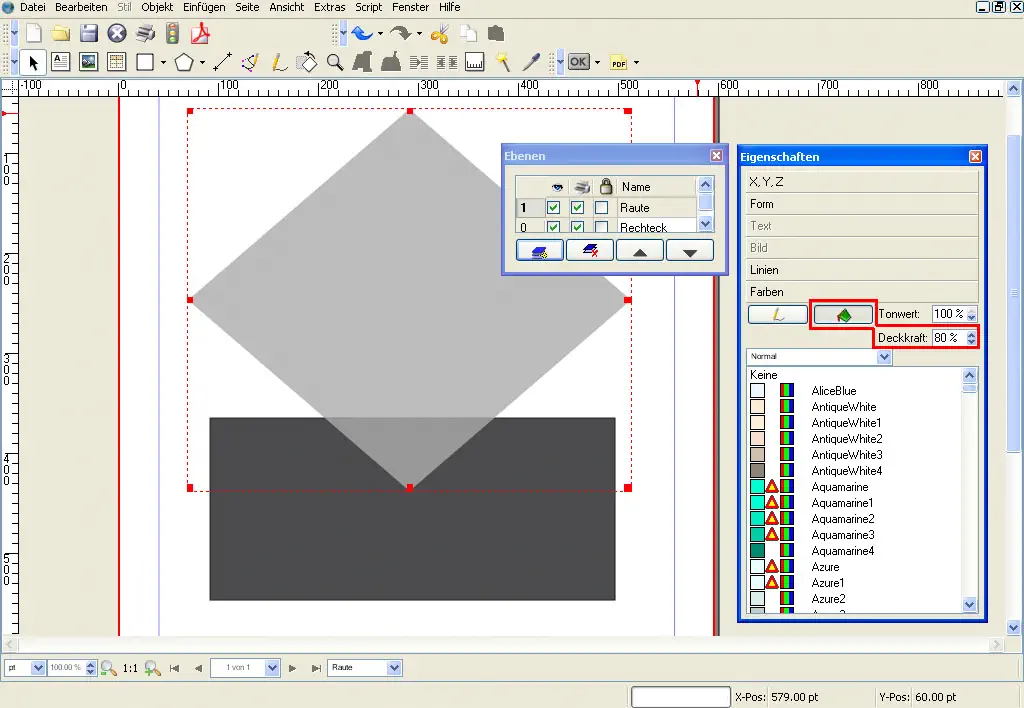Viewport: 1024px width, 708px height.
Task: Lock the Rechteck layer
Action: pyautogui.click(x=601, y=226)
